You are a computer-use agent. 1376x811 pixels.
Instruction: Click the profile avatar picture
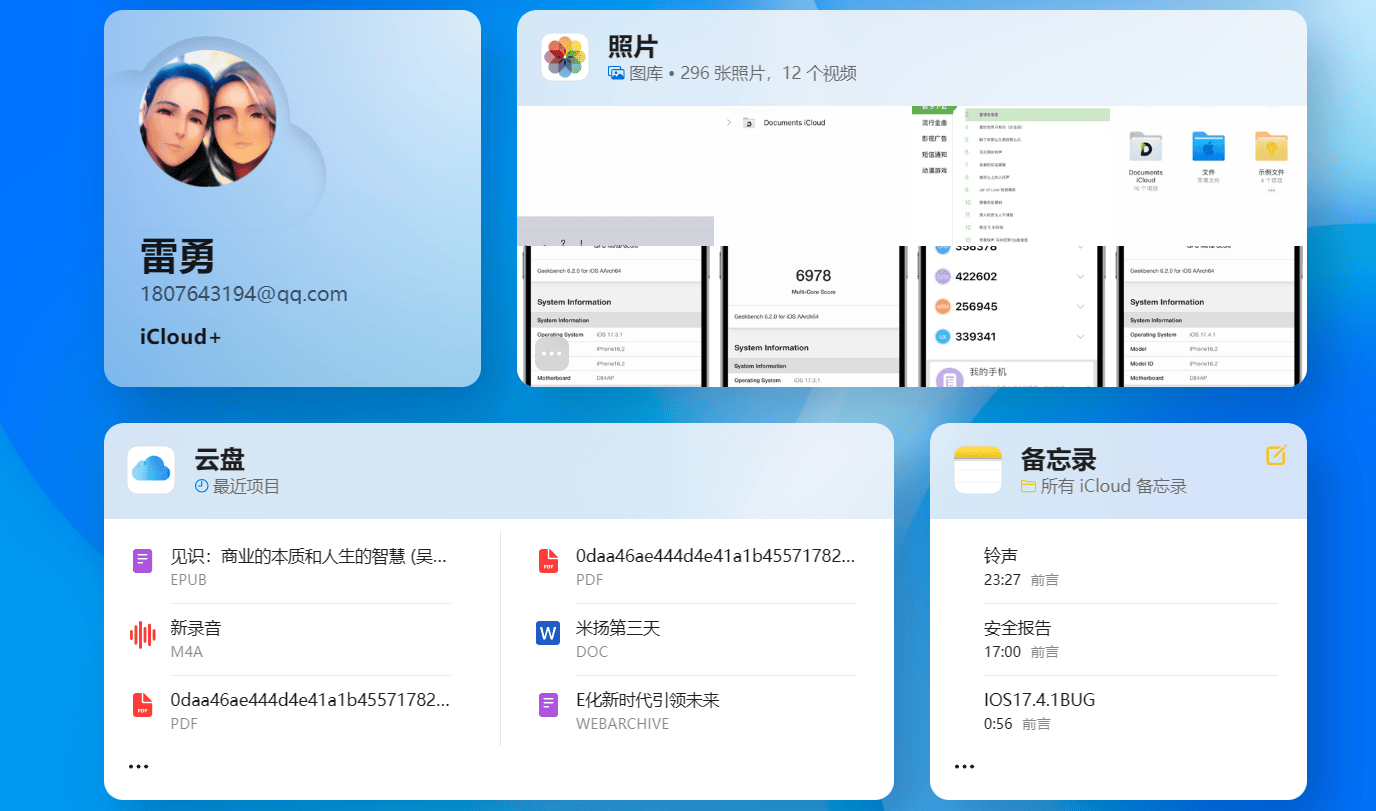pyautogui.click(x=208, y=118)
